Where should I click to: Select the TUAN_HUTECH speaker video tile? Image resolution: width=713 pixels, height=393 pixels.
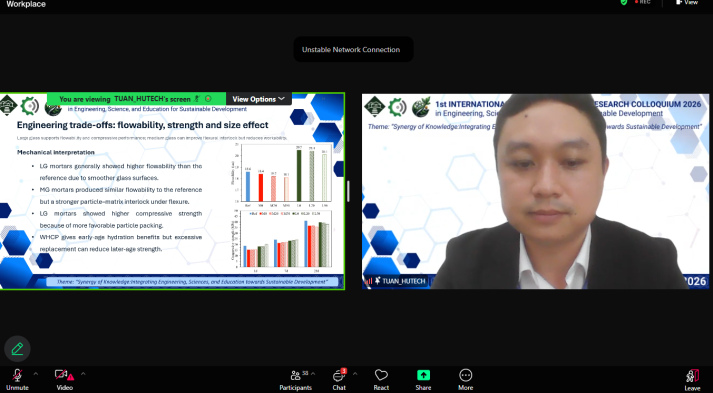(x=535, y=191)
